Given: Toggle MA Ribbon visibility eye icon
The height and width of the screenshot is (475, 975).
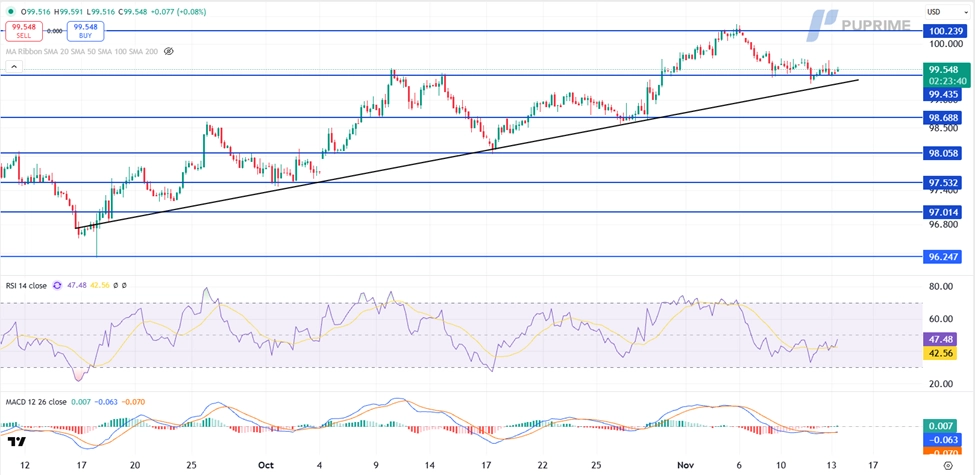Looking at the screenshot, I should [x=168, y=51].
